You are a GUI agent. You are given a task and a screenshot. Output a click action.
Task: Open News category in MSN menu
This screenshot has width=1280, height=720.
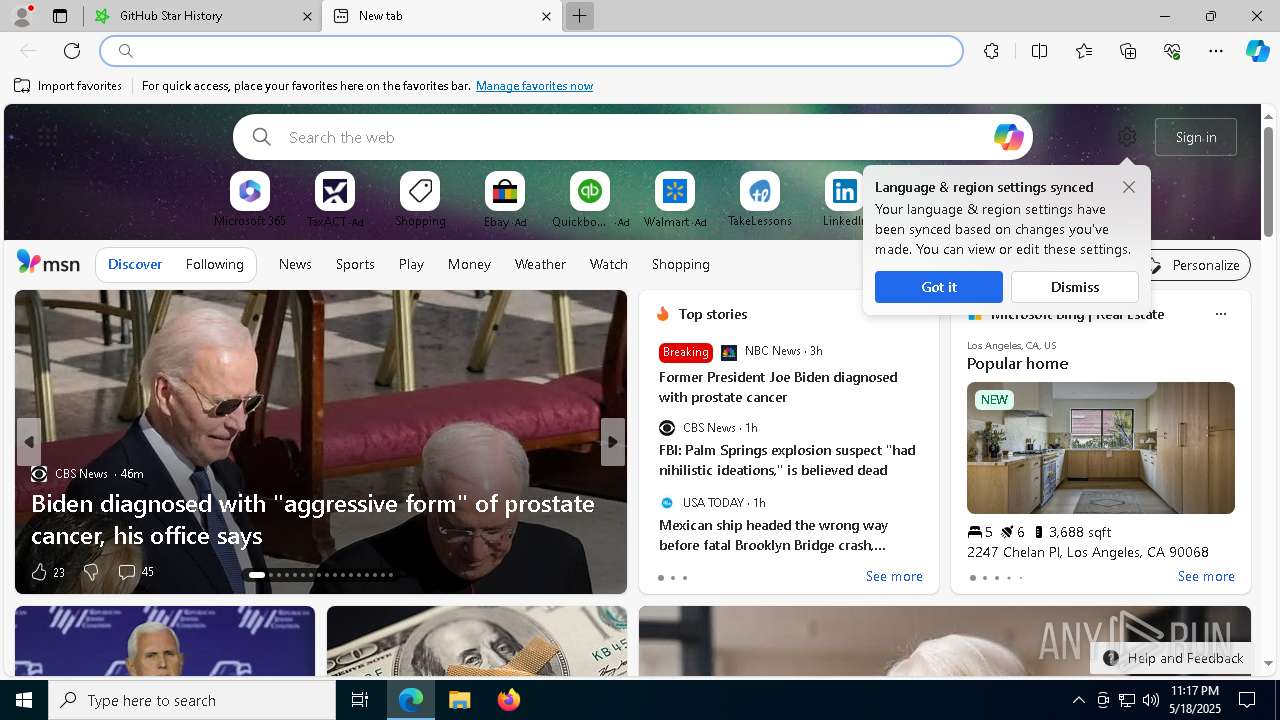click(x=295, y=264)
